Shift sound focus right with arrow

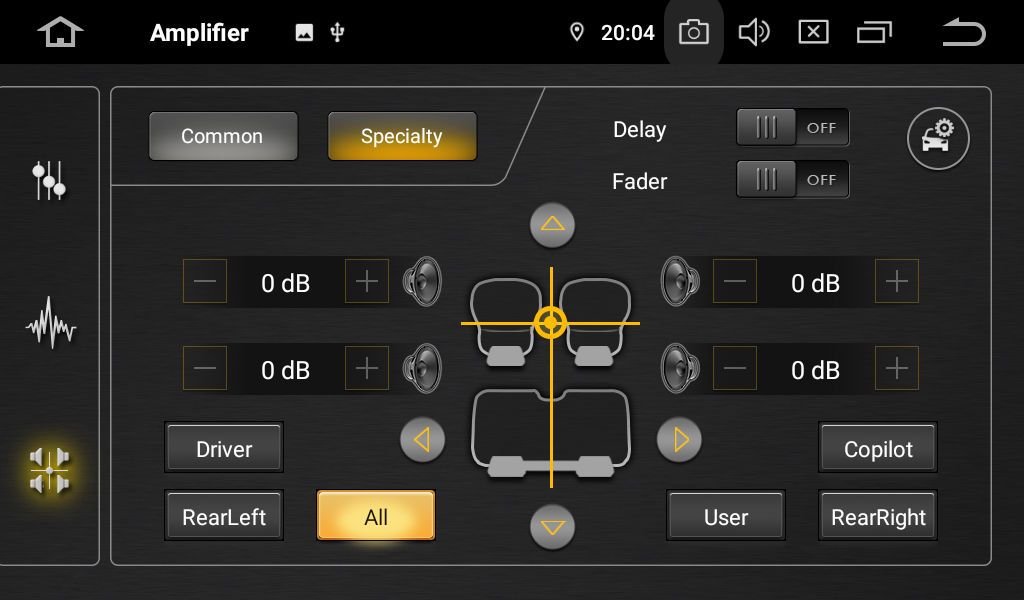coord(679,439)
